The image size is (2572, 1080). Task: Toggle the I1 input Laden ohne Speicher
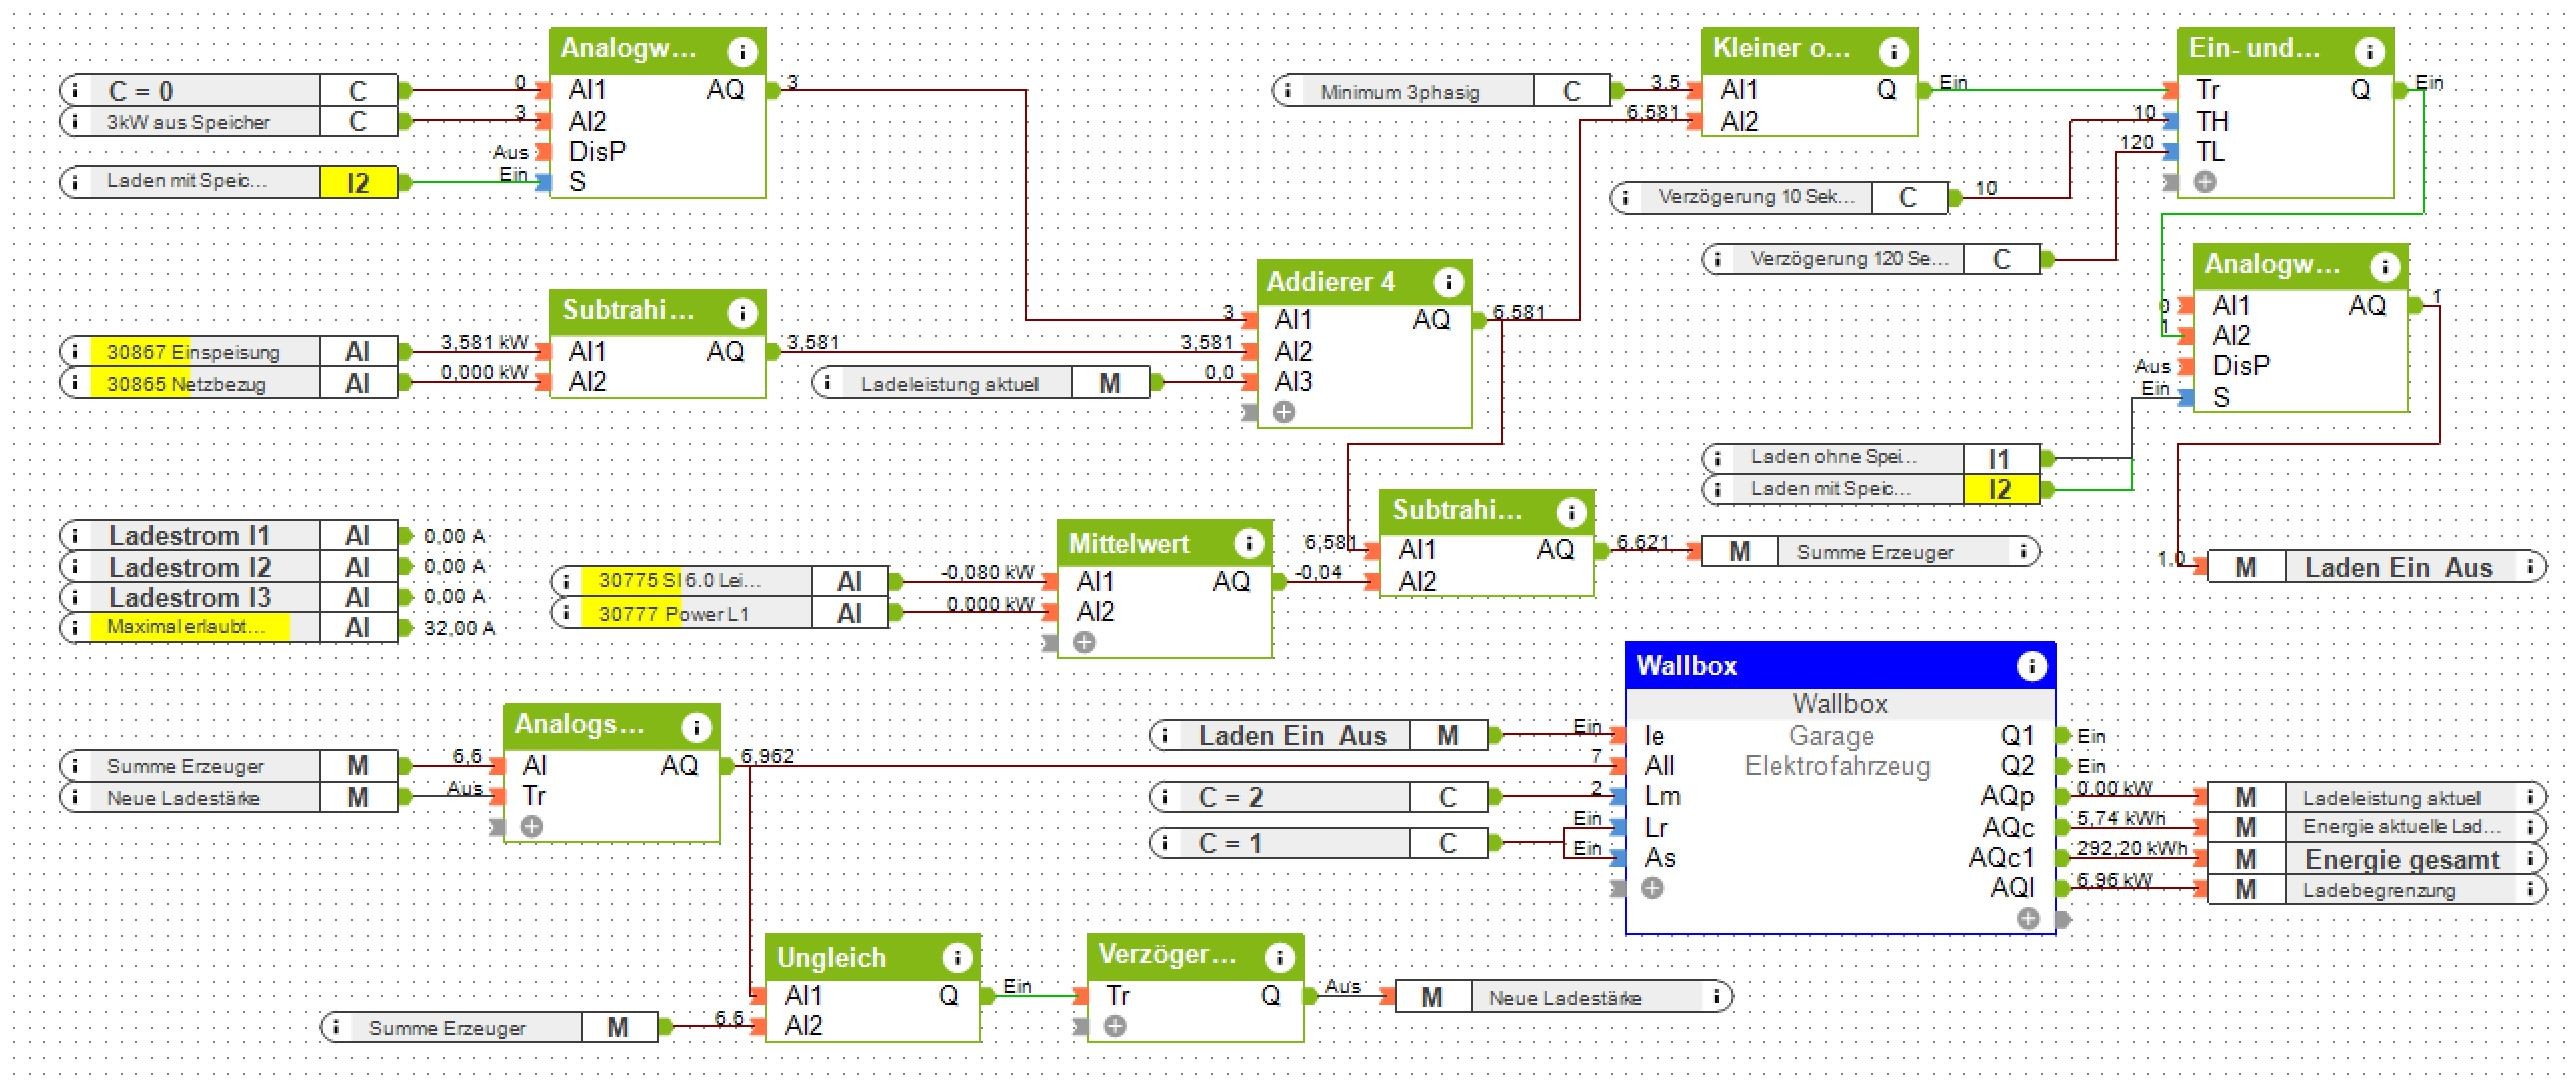(1999, 459)
